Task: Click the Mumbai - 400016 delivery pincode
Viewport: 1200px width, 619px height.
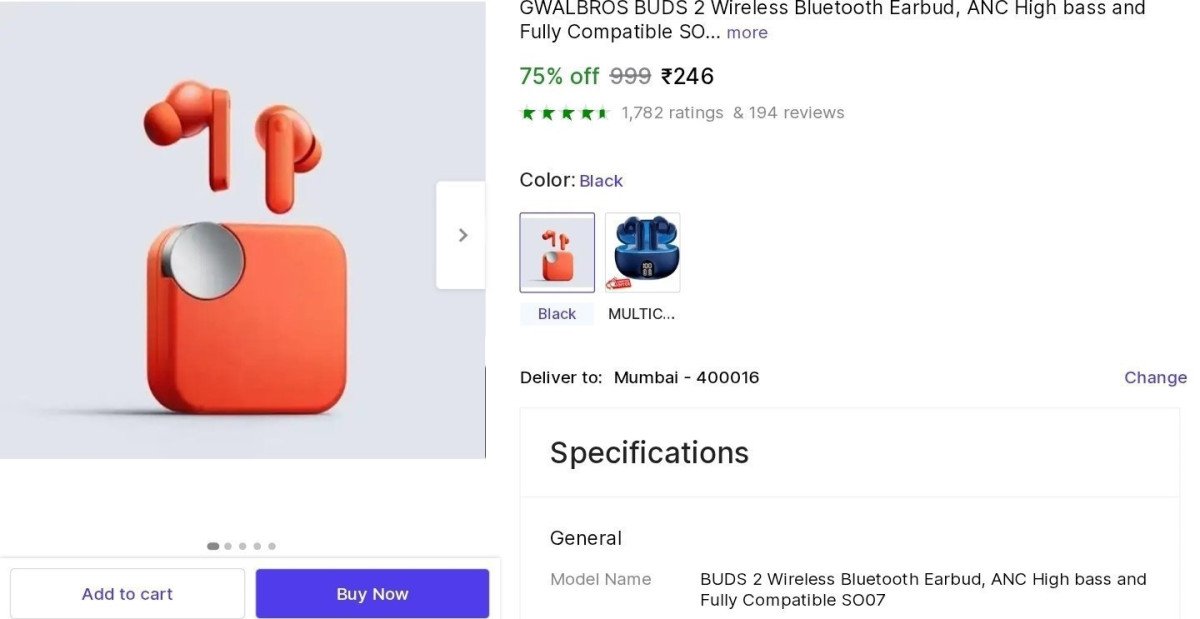Action: click(686, 377)
